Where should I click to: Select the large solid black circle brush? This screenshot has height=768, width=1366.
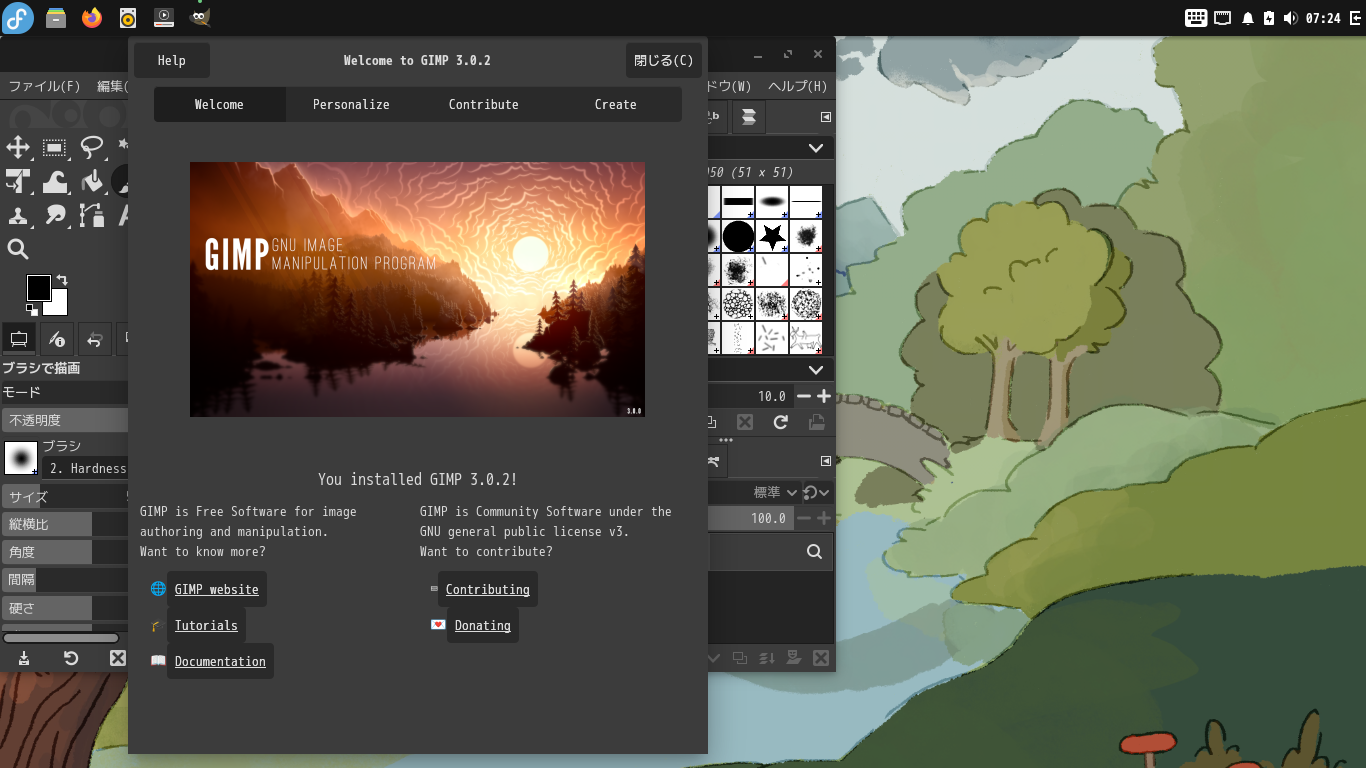tap(738, 237)
